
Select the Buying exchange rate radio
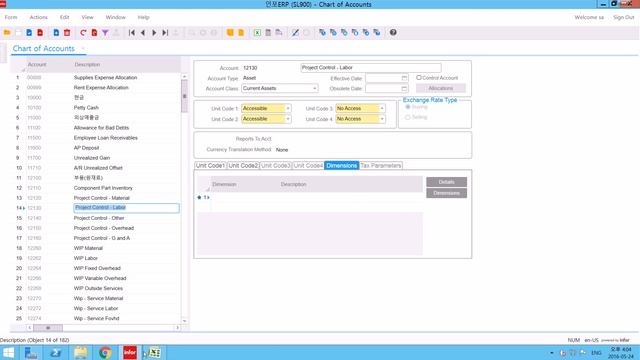[x=408, y=107]
